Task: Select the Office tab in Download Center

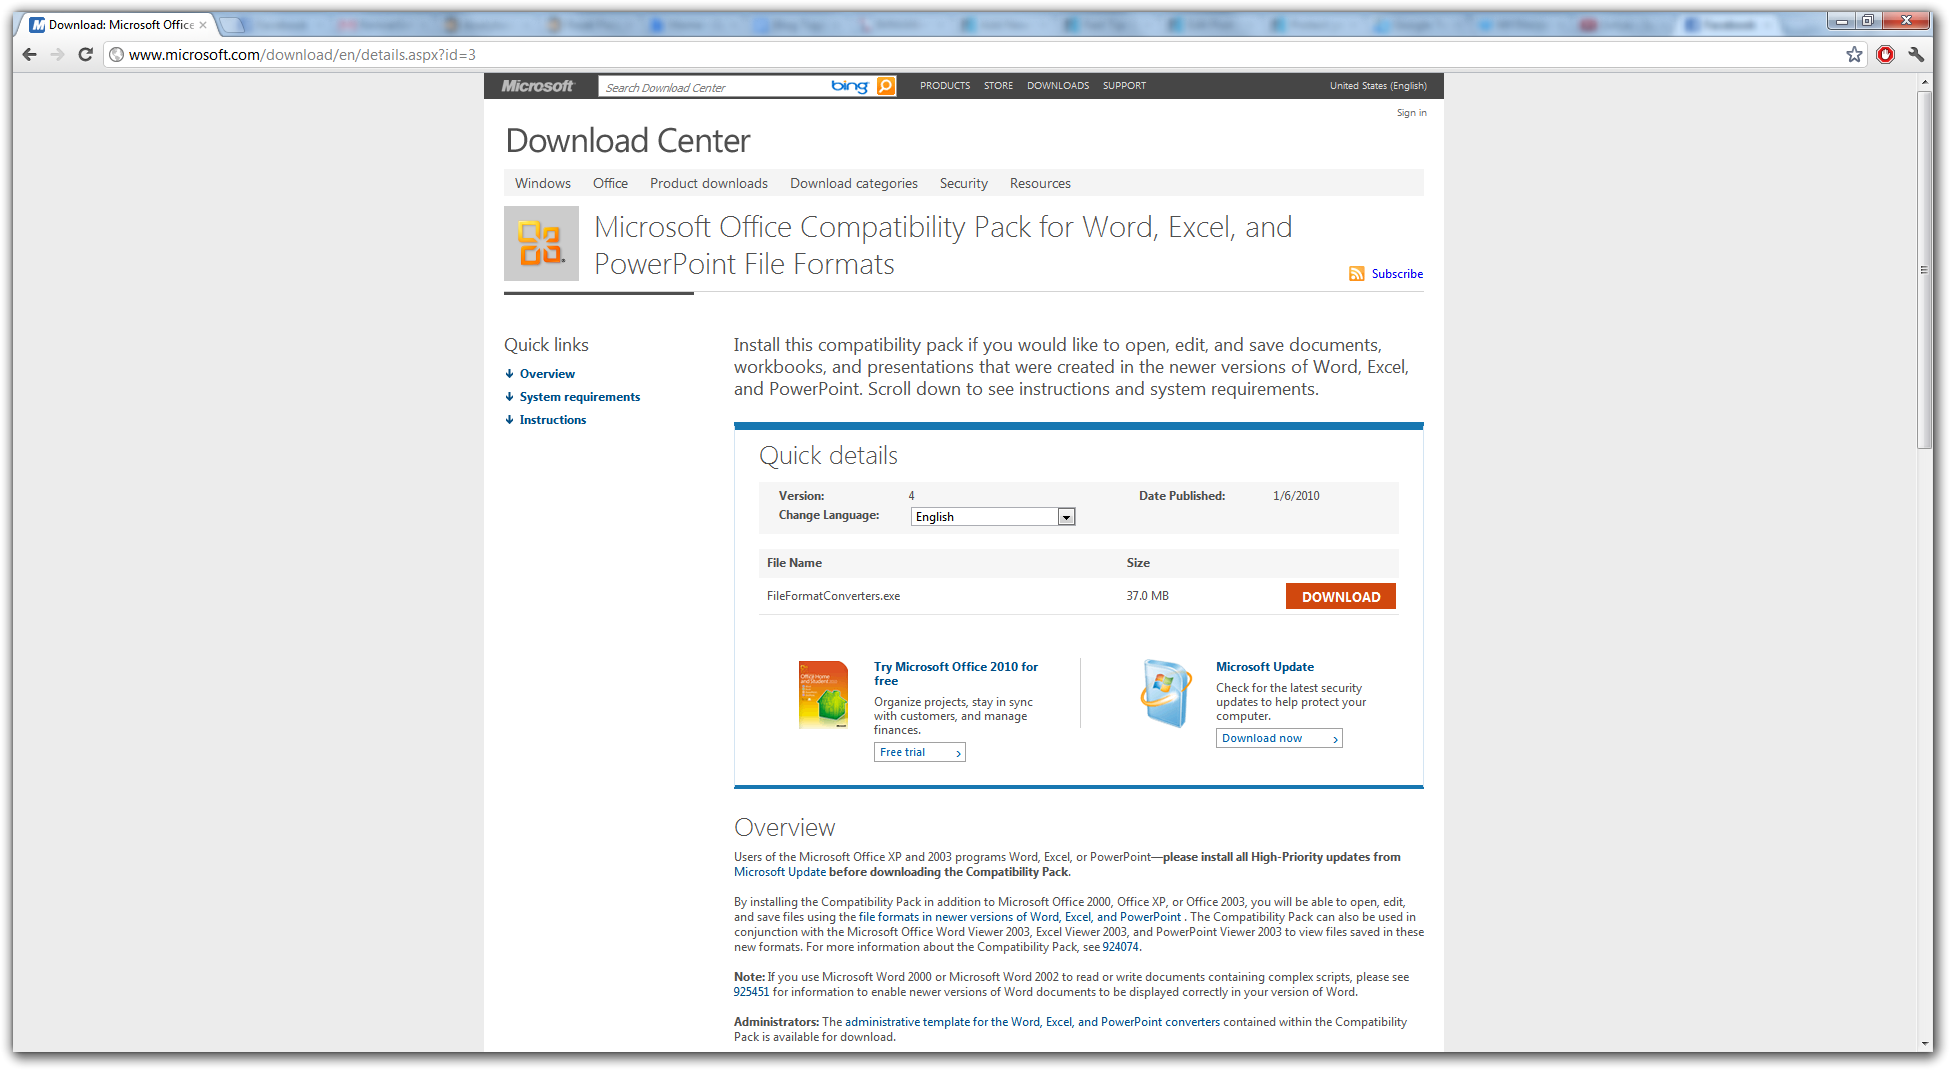Action: [610, 183]
